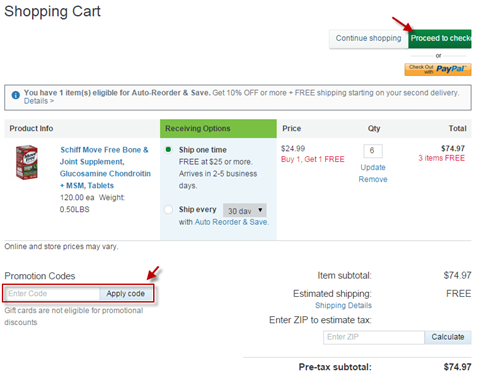
Task: Click the Continue shopping button
Action: 368,39
